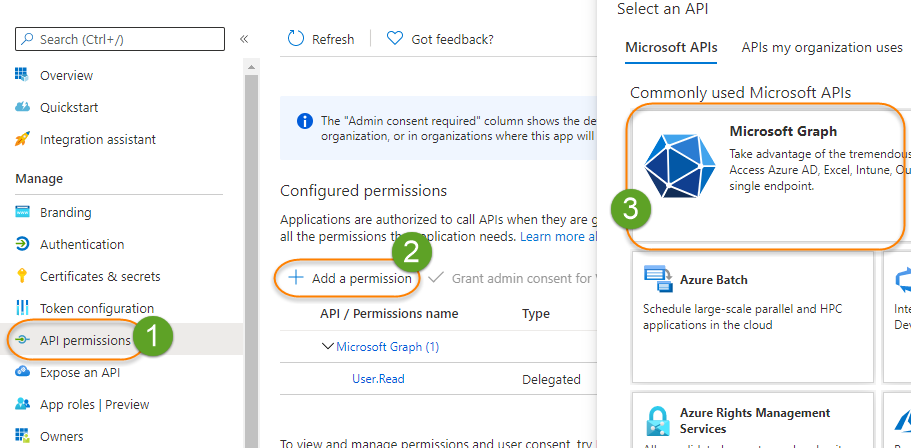Click the App roles people icon

(x=22, y=404)
